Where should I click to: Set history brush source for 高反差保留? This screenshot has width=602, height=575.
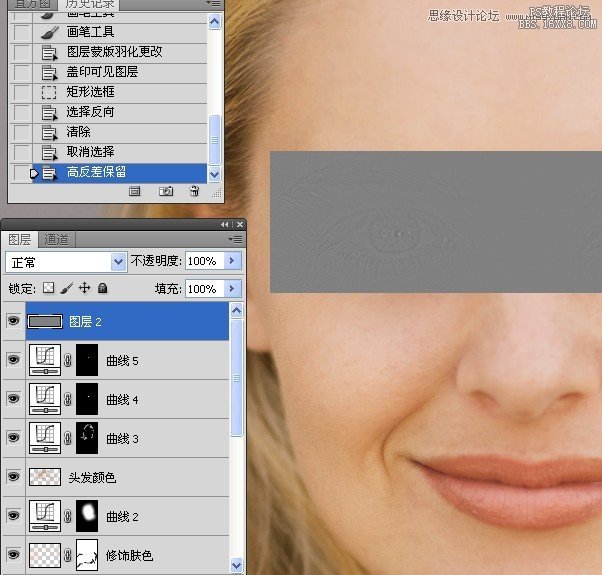pos(20,173)
